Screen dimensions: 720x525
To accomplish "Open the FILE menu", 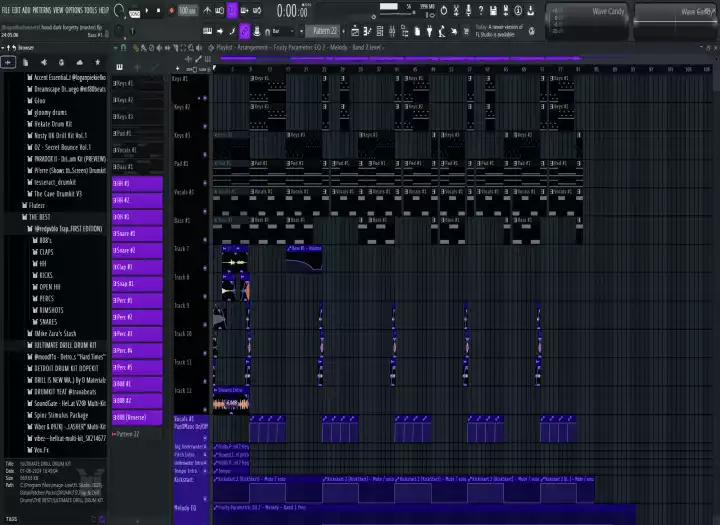I will click(8, 9).
